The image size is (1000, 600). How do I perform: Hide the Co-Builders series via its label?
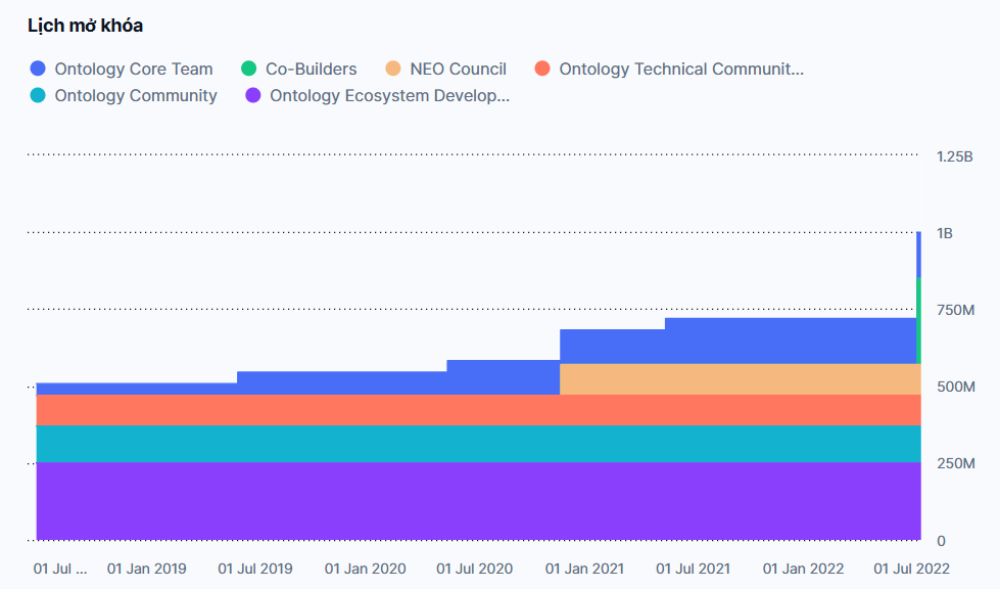coord(310,69)
